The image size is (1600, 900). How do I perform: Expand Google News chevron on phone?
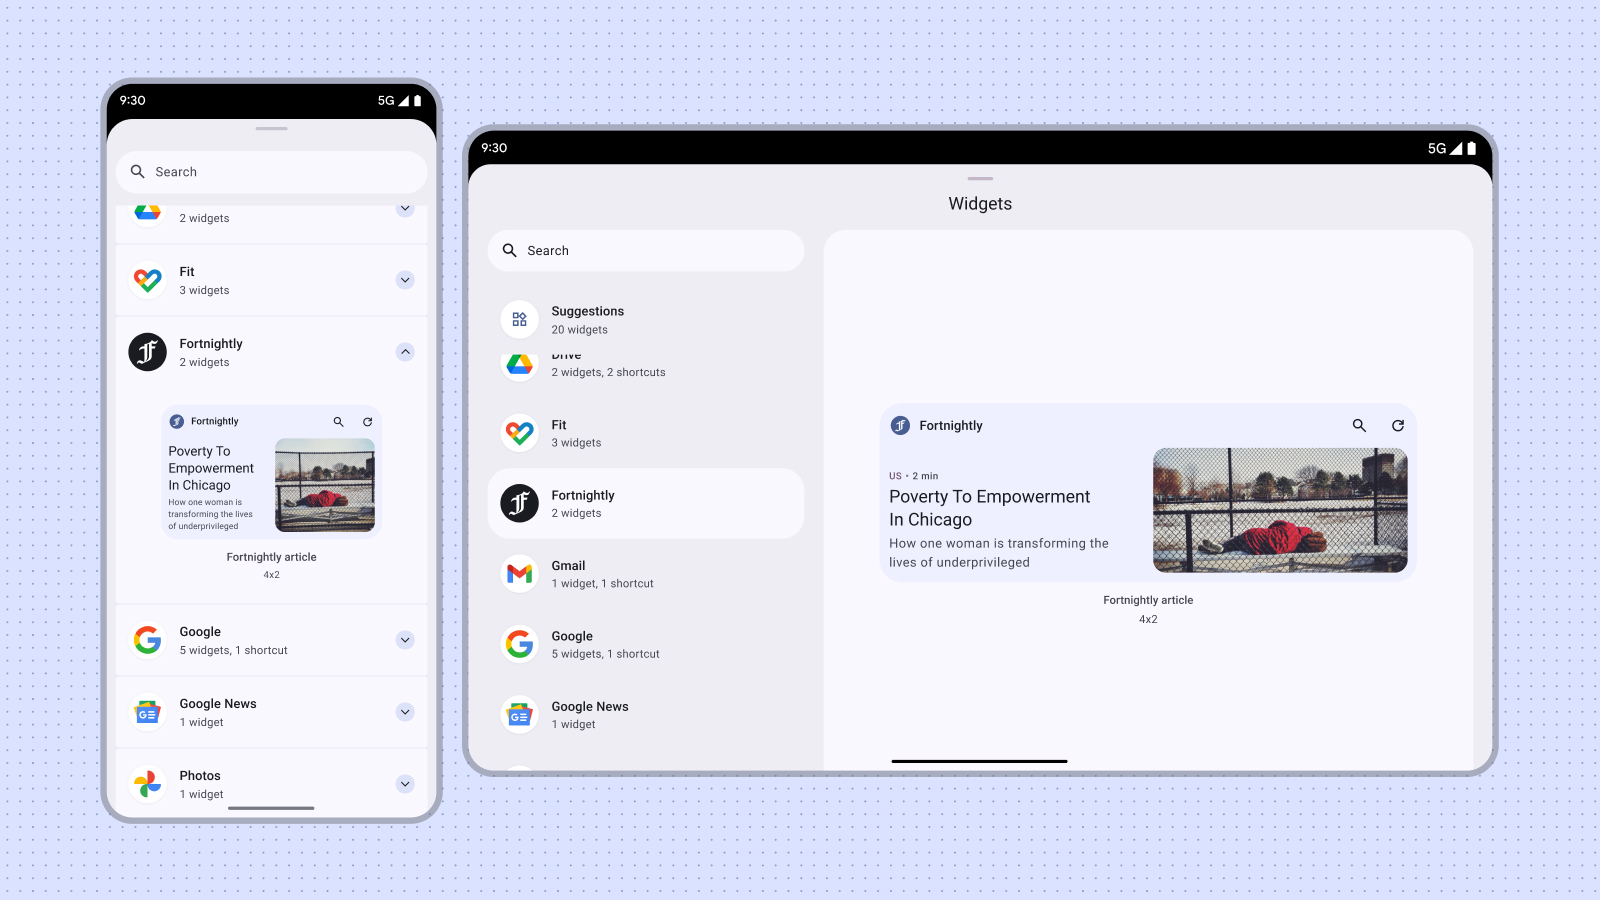click(405, 712)
